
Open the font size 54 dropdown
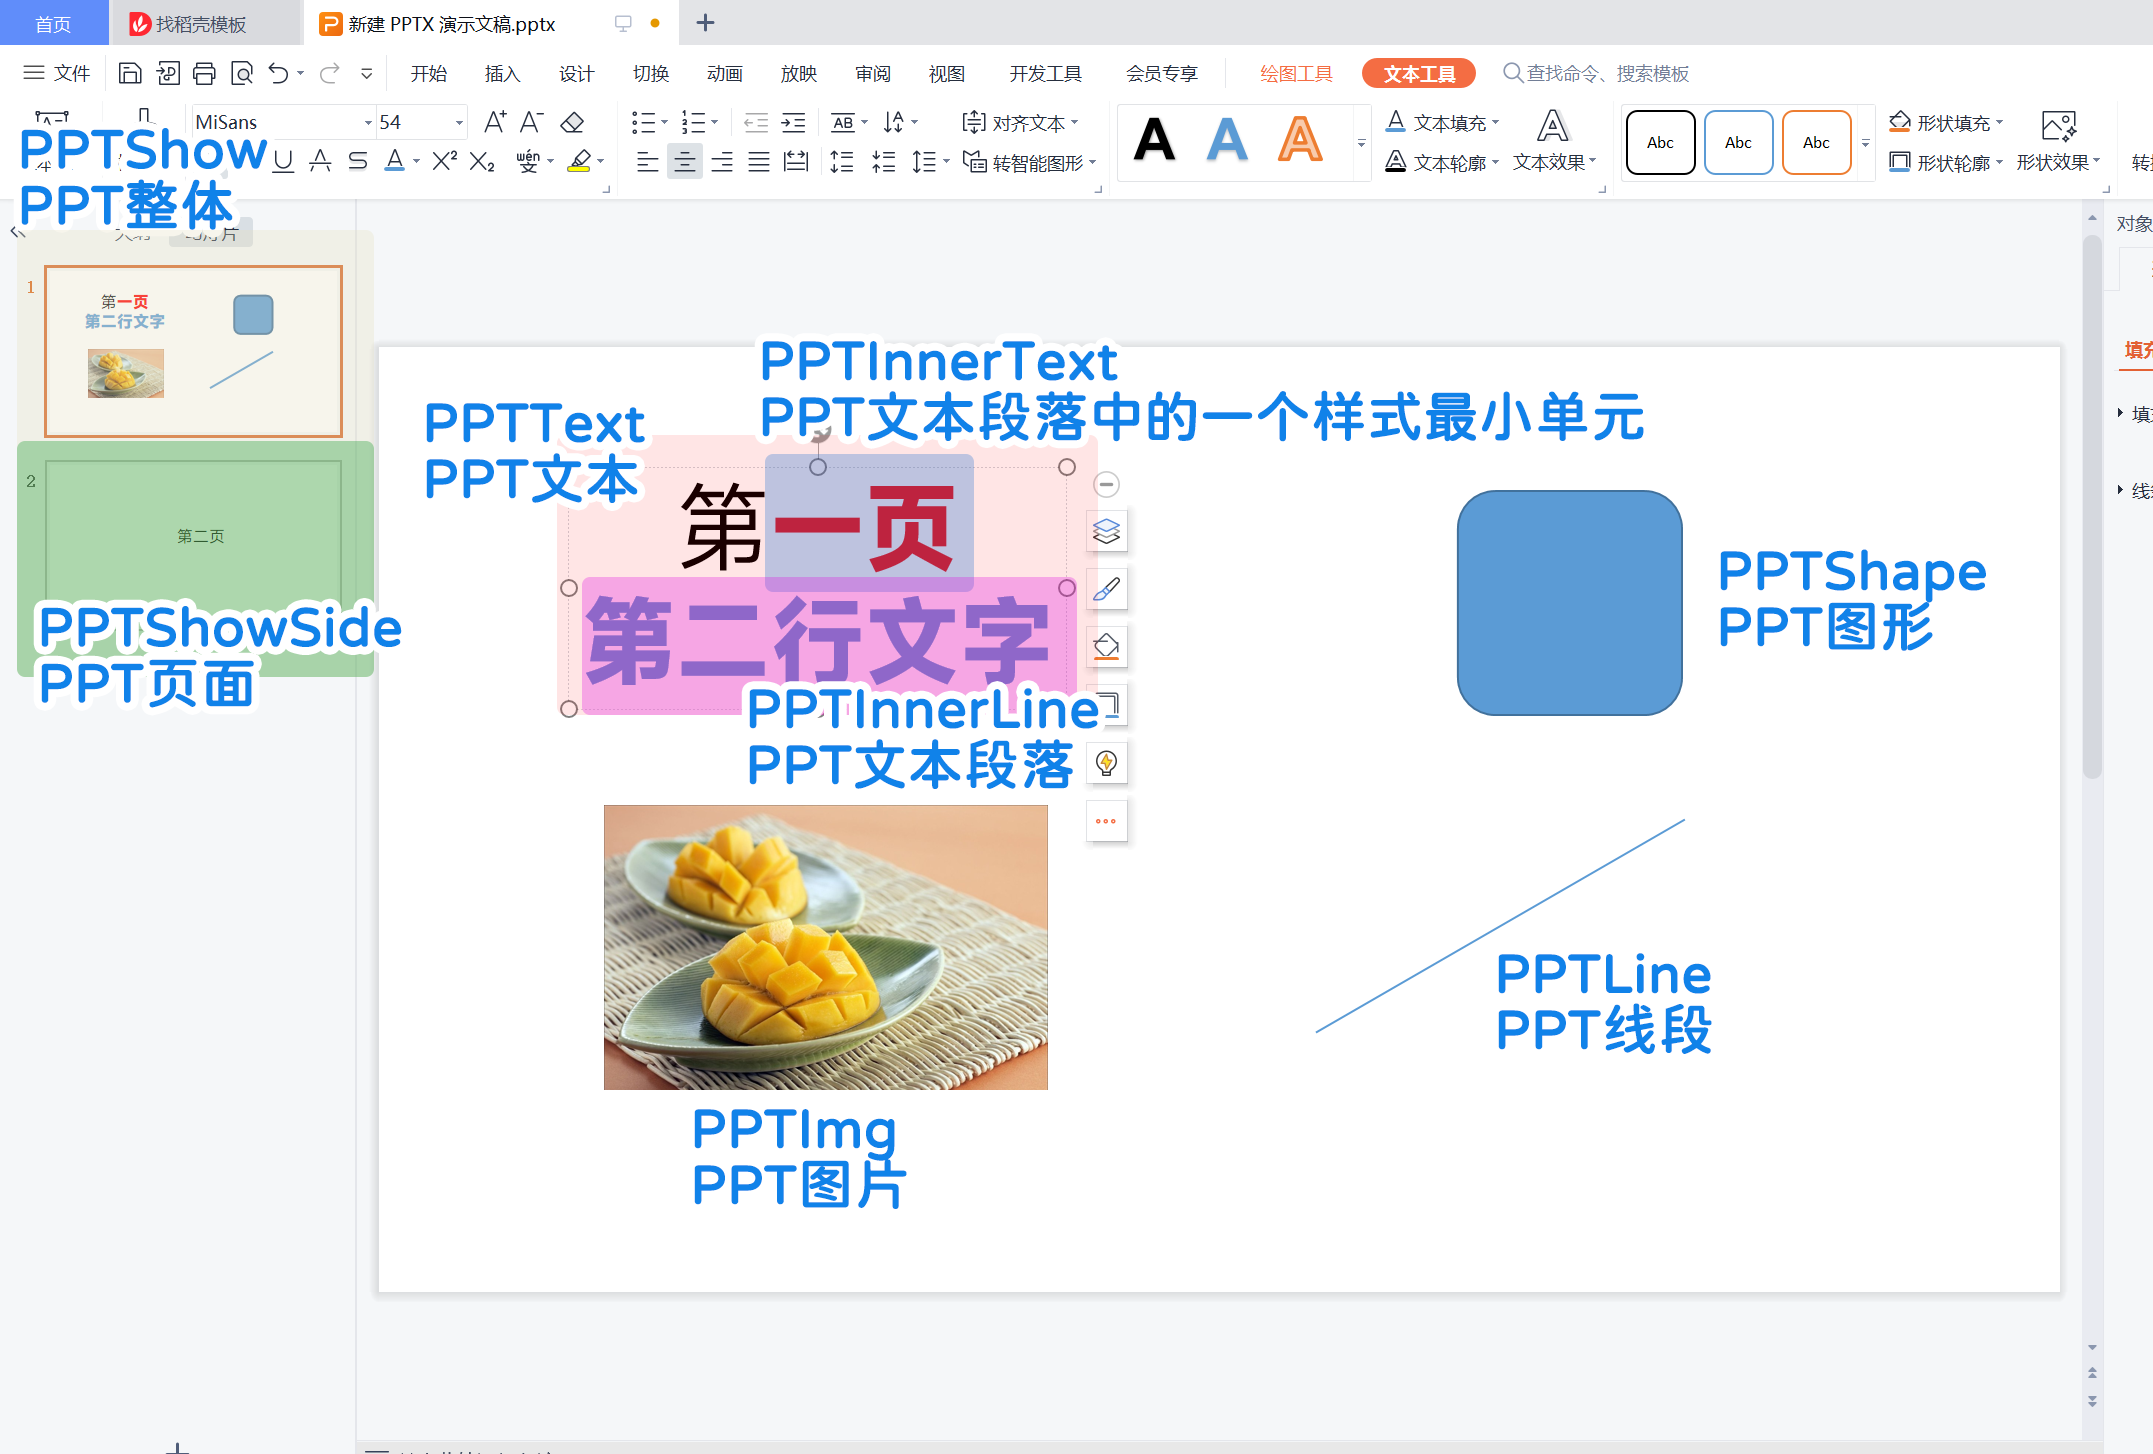[459, 122]
